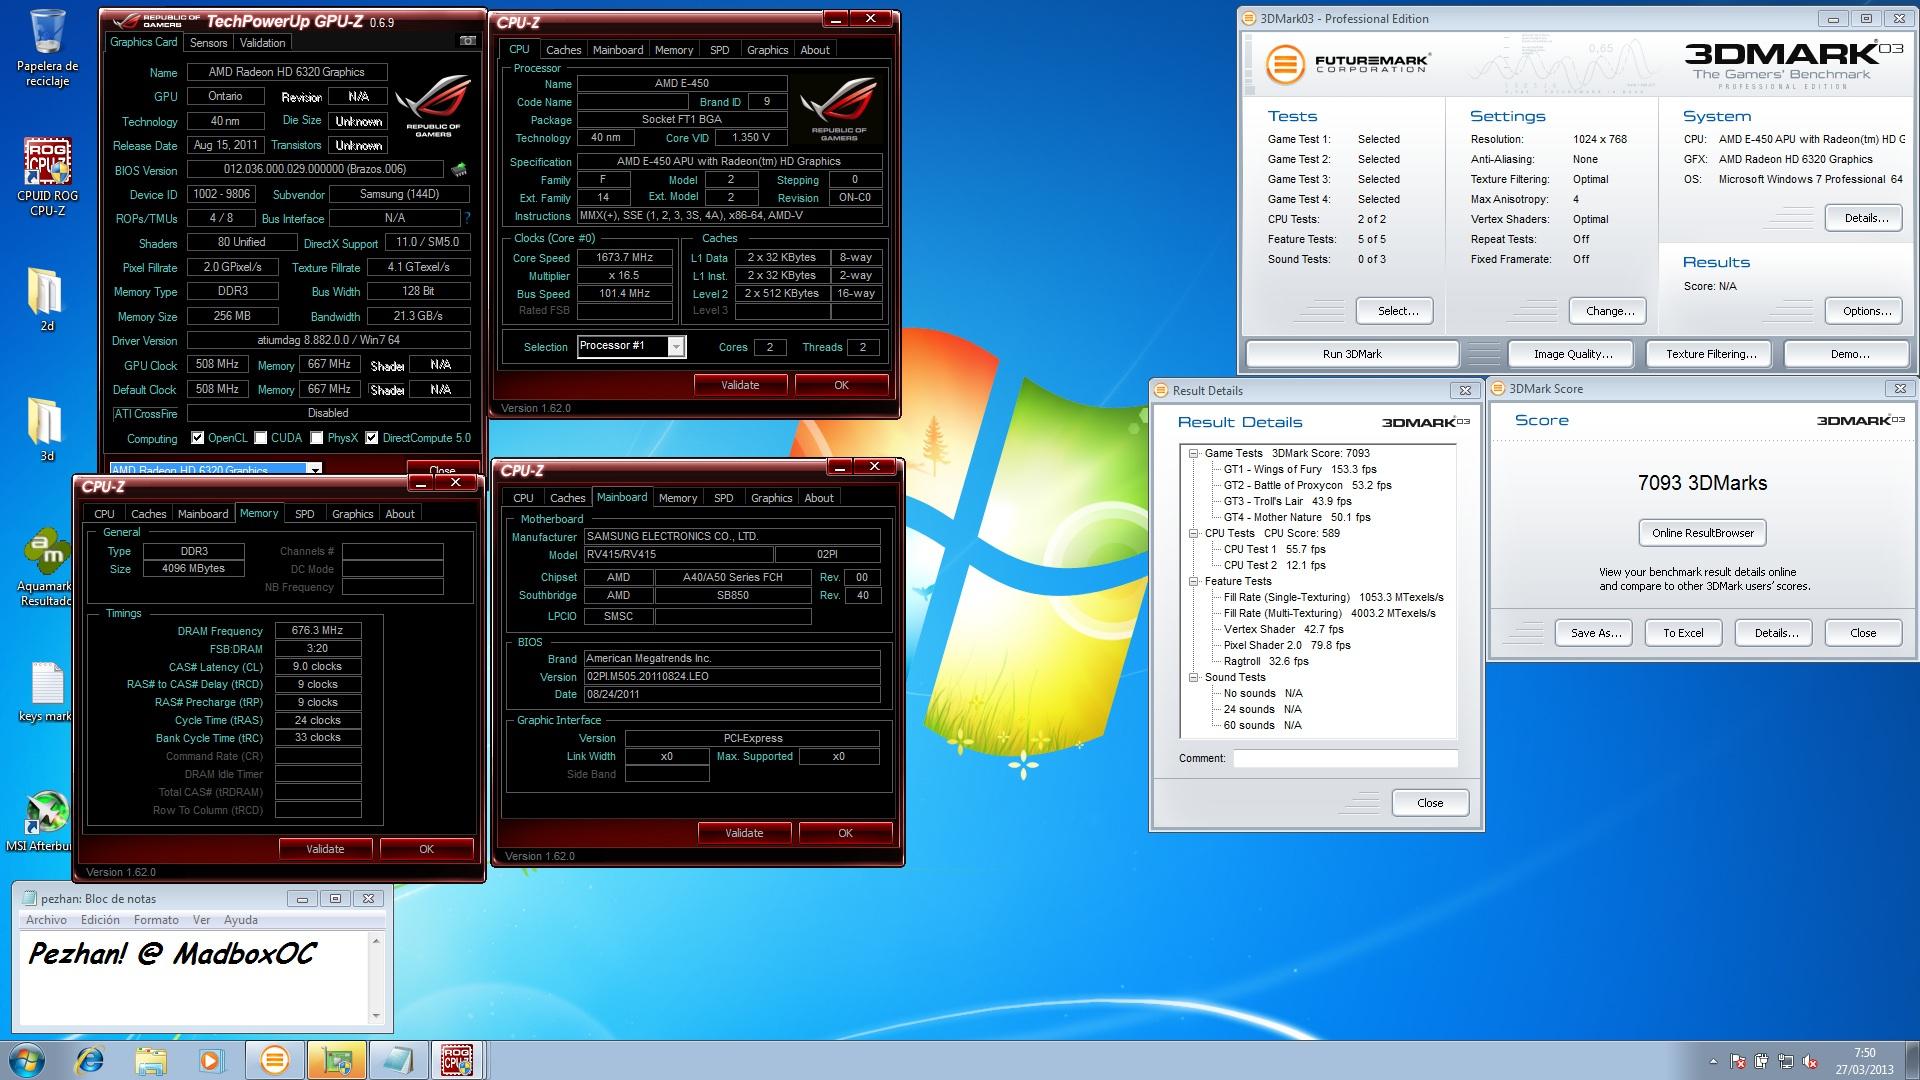
Task: Toggle the PhysX checkbox
Action: pyautogui.click(x=317, y=438)
